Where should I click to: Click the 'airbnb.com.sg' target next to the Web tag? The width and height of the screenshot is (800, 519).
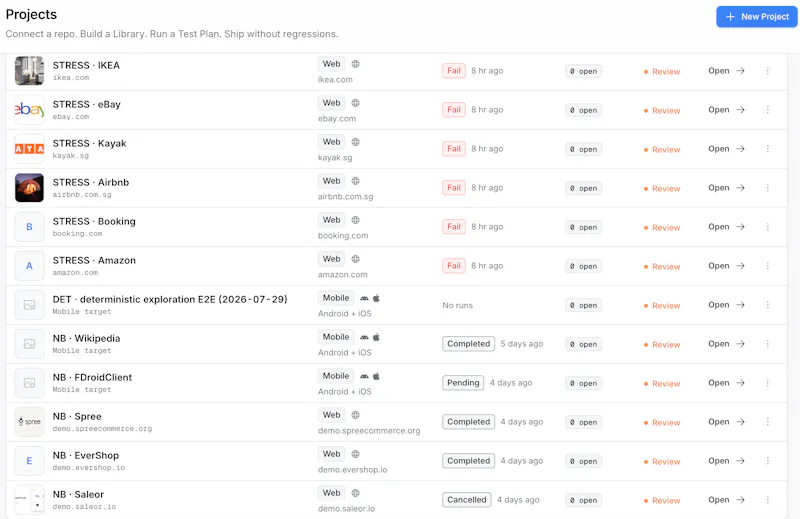pos(345,196)
